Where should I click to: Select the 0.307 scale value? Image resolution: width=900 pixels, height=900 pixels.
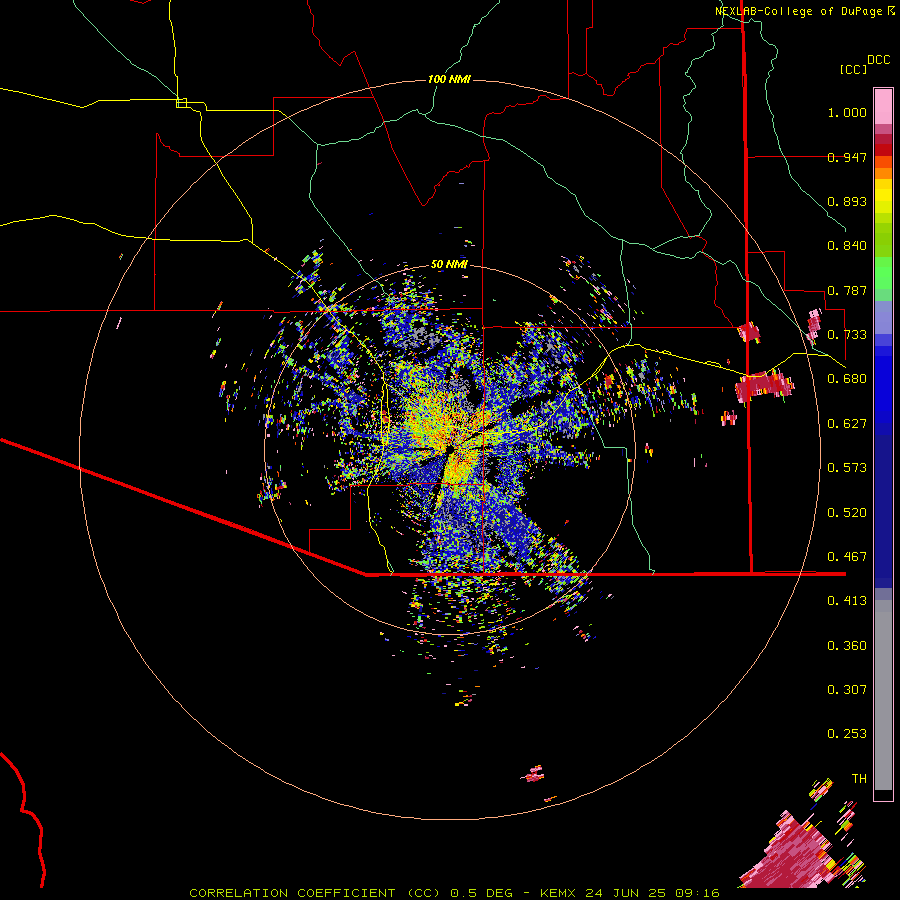point(847,690)
